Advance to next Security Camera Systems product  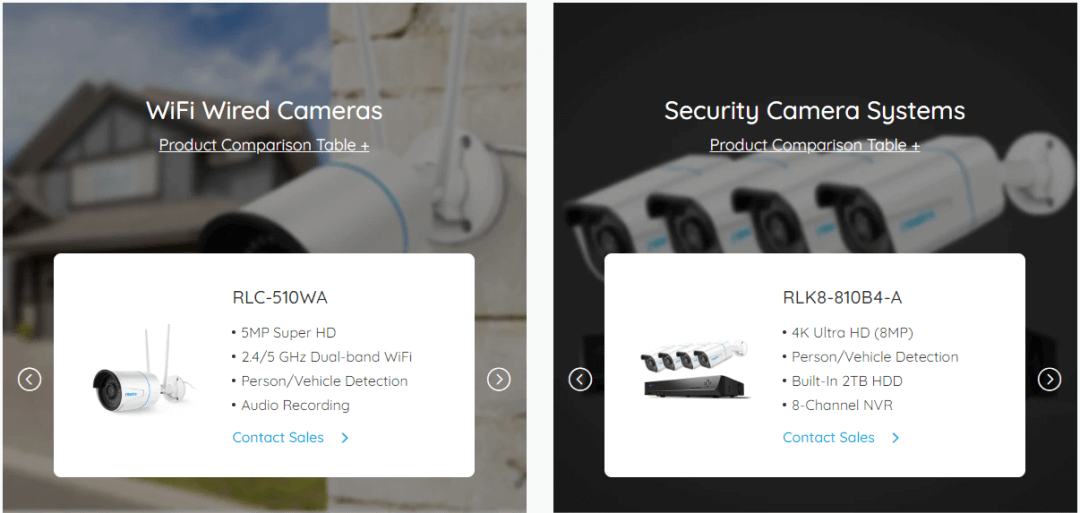[1049, 379]
